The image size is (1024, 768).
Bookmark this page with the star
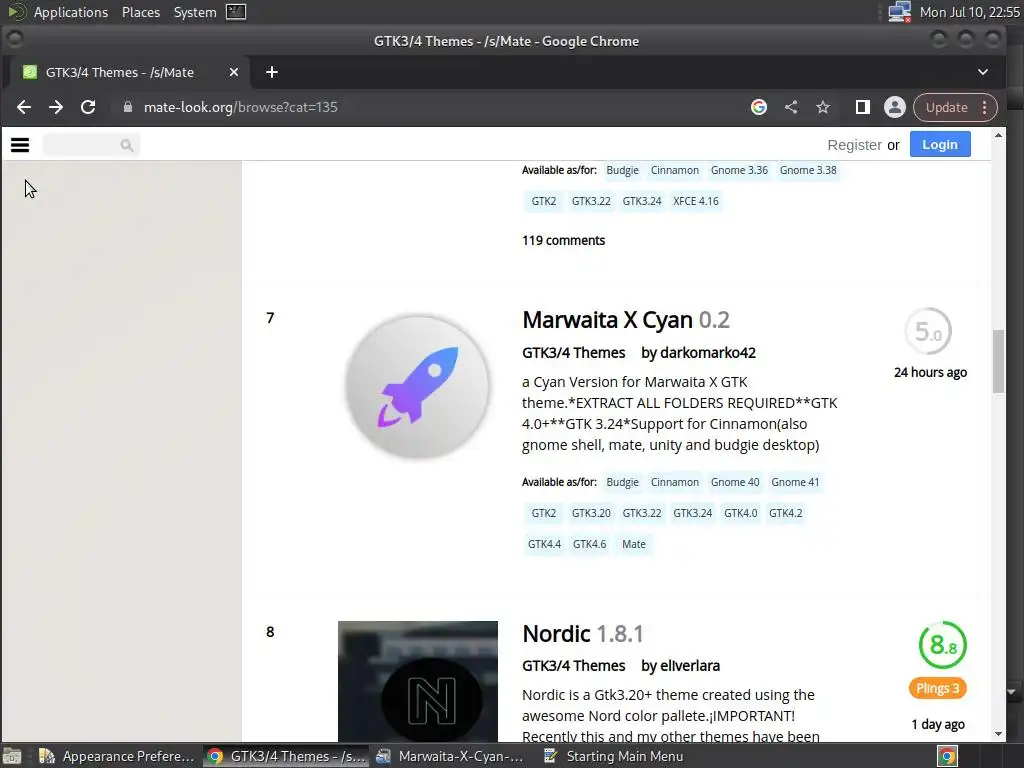[823, 107]
